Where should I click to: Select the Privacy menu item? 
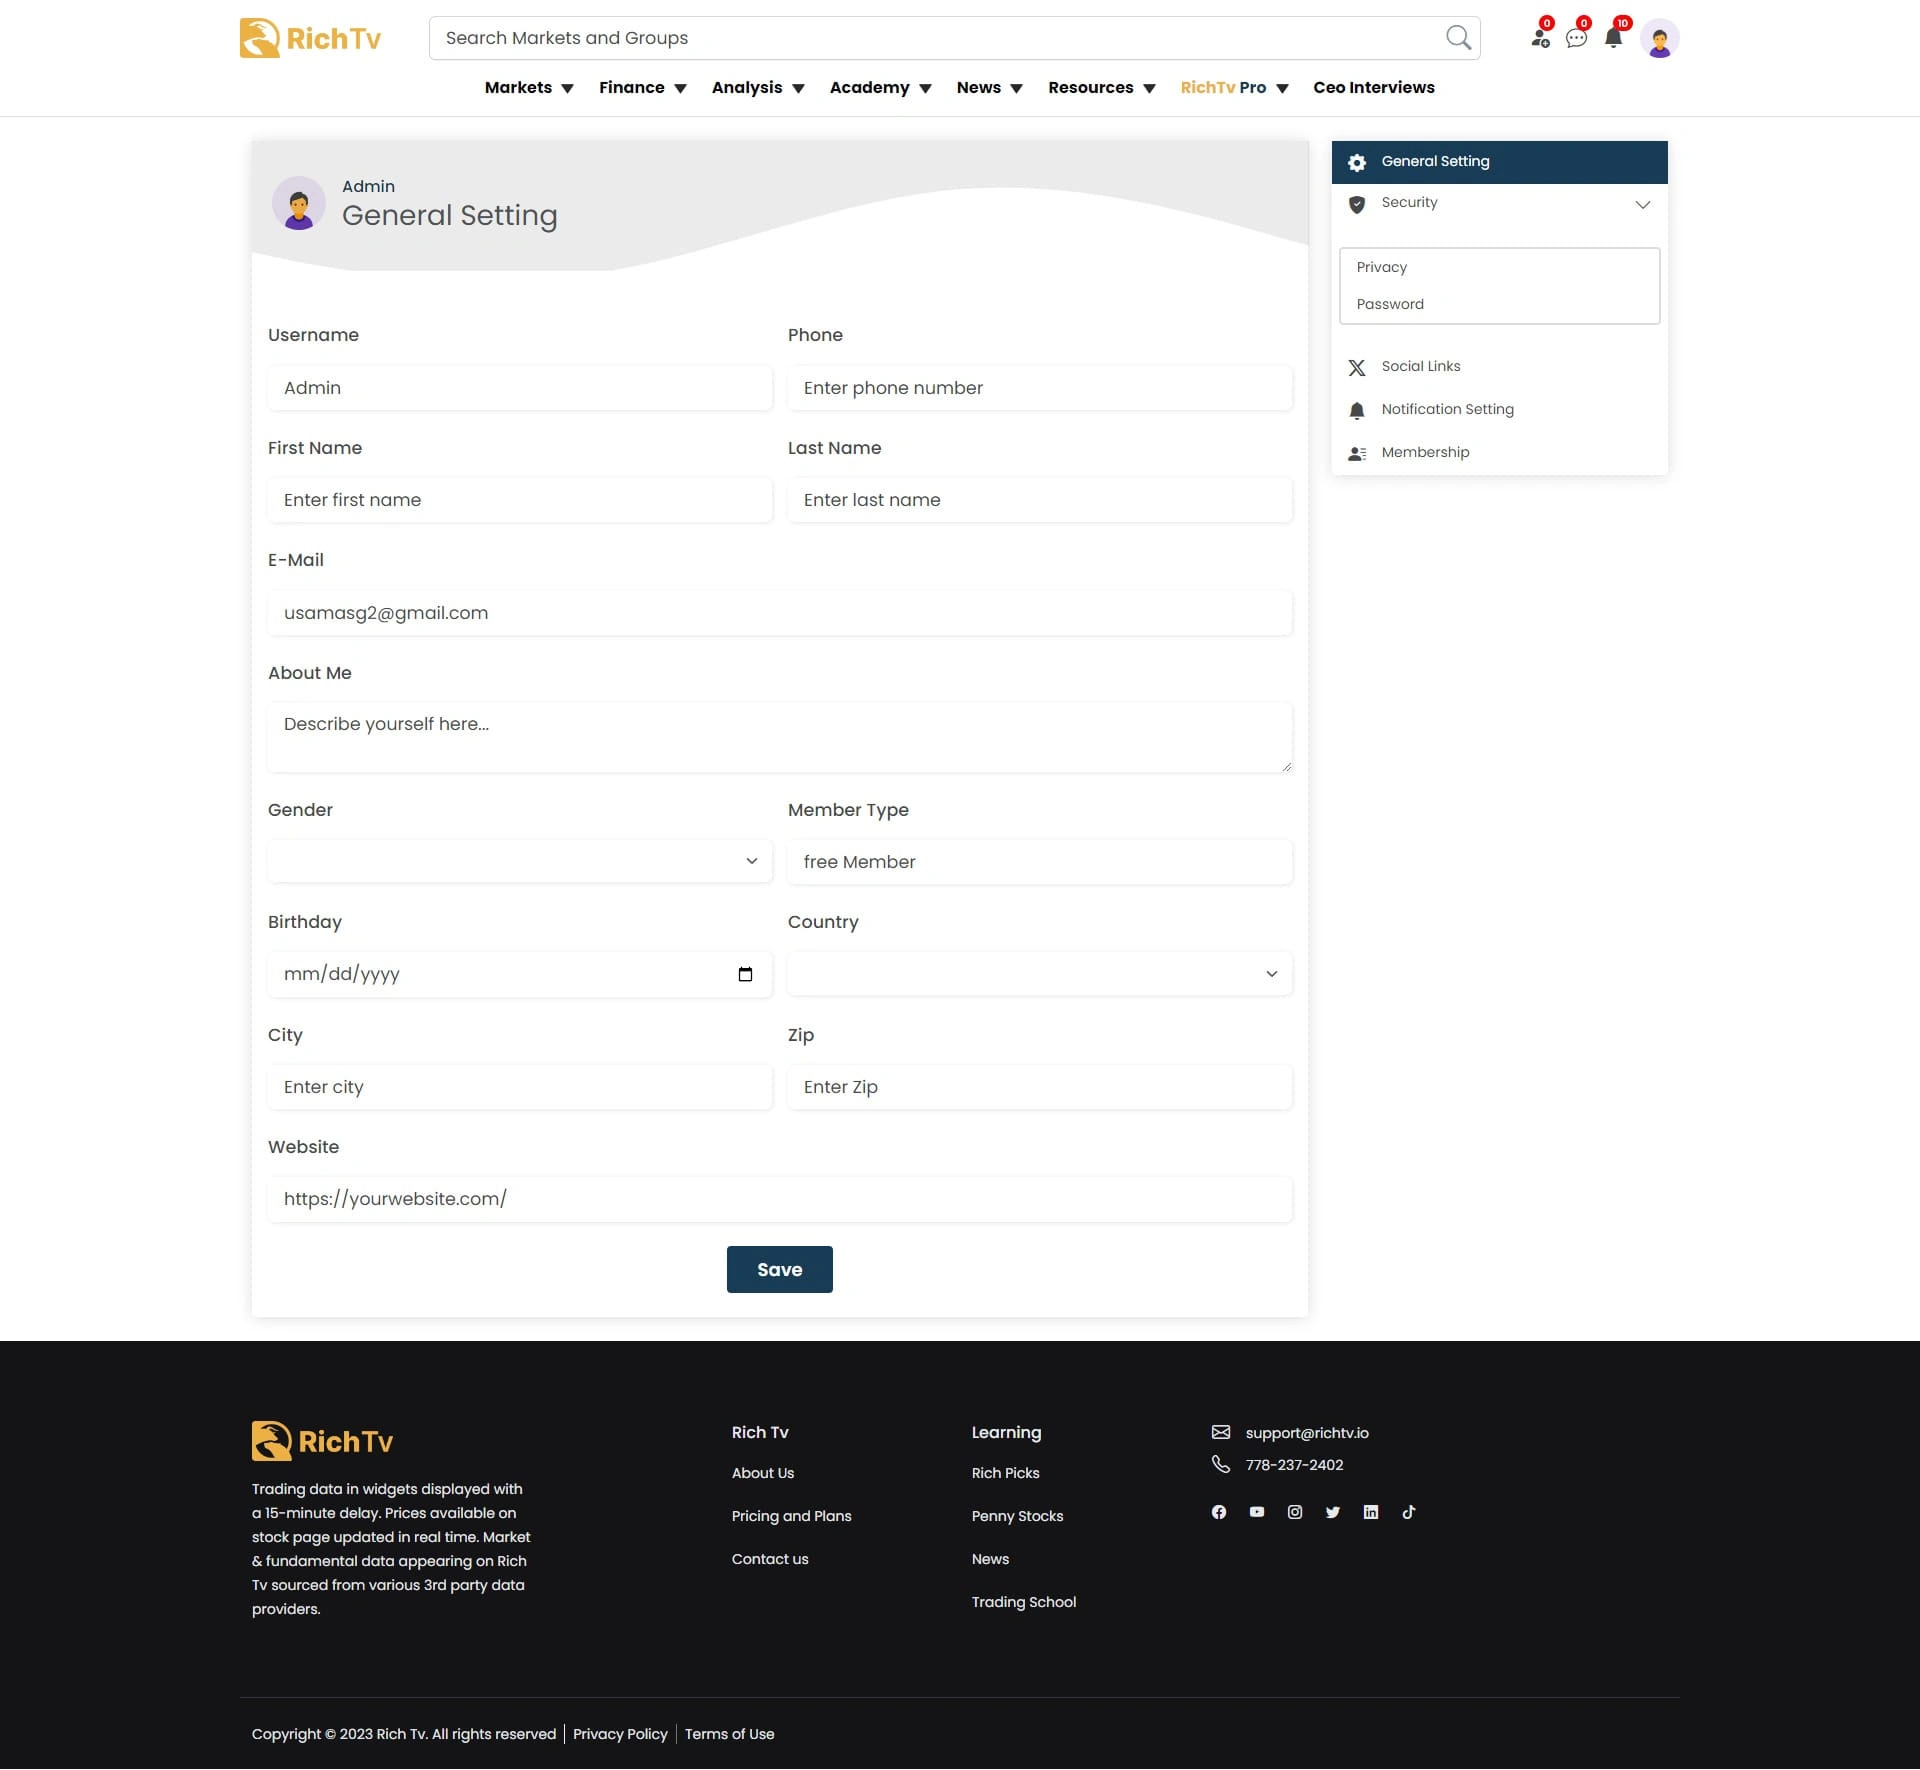click(x=1381, y=266)
